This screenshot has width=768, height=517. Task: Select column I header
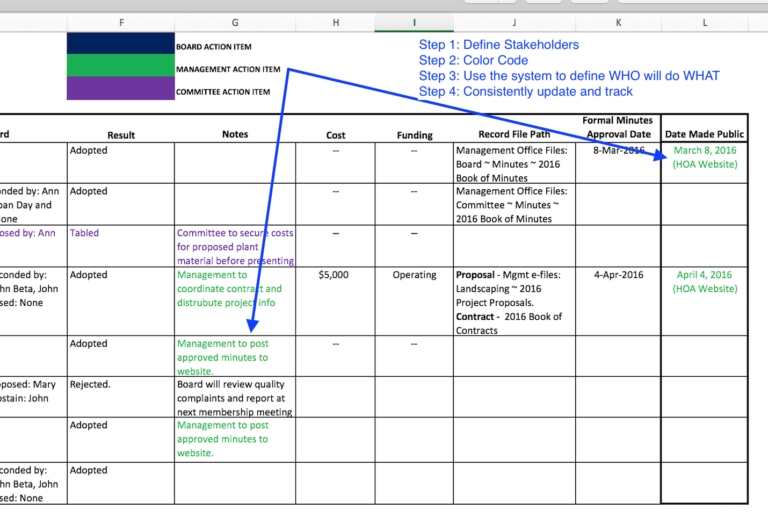click(x=414, y=23)
